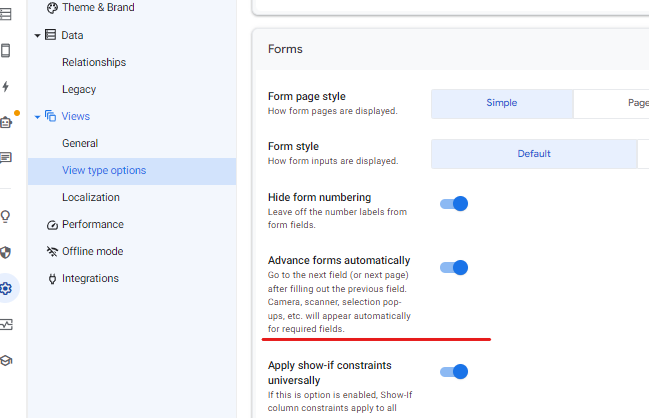Click the "Form style" label

pyautogui.click(x=293, y=147)
